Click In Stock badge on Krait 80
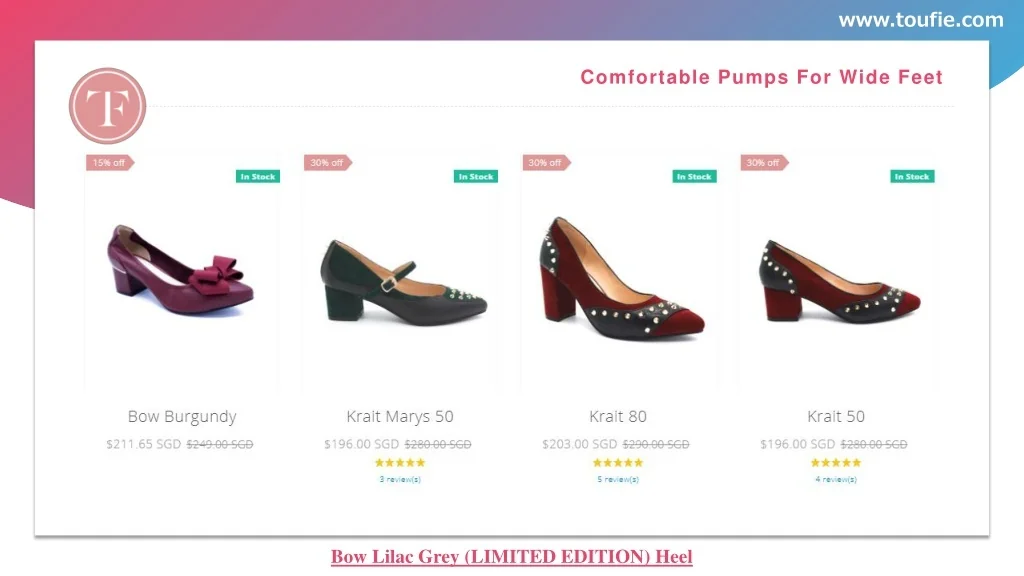1024x576 pixels. (694, 177)
